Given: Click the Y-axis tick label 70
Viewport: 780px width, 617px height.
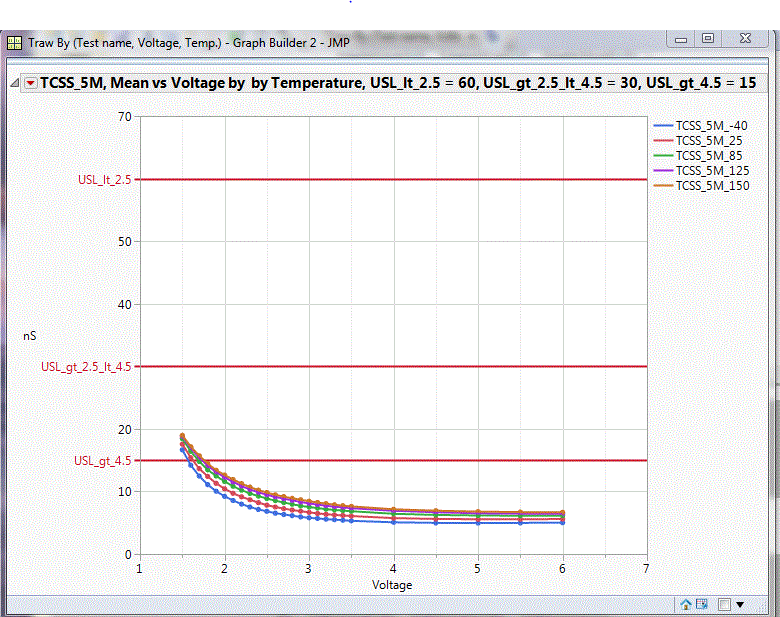Looking at the screenshot, I should coord(125,117).
